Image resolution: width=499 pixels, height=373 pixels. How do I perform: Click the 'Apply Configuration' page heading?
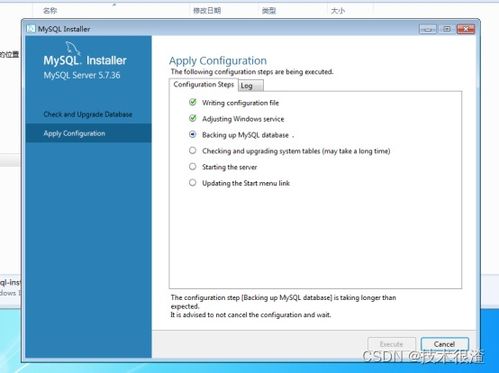[x=218, y=61]
